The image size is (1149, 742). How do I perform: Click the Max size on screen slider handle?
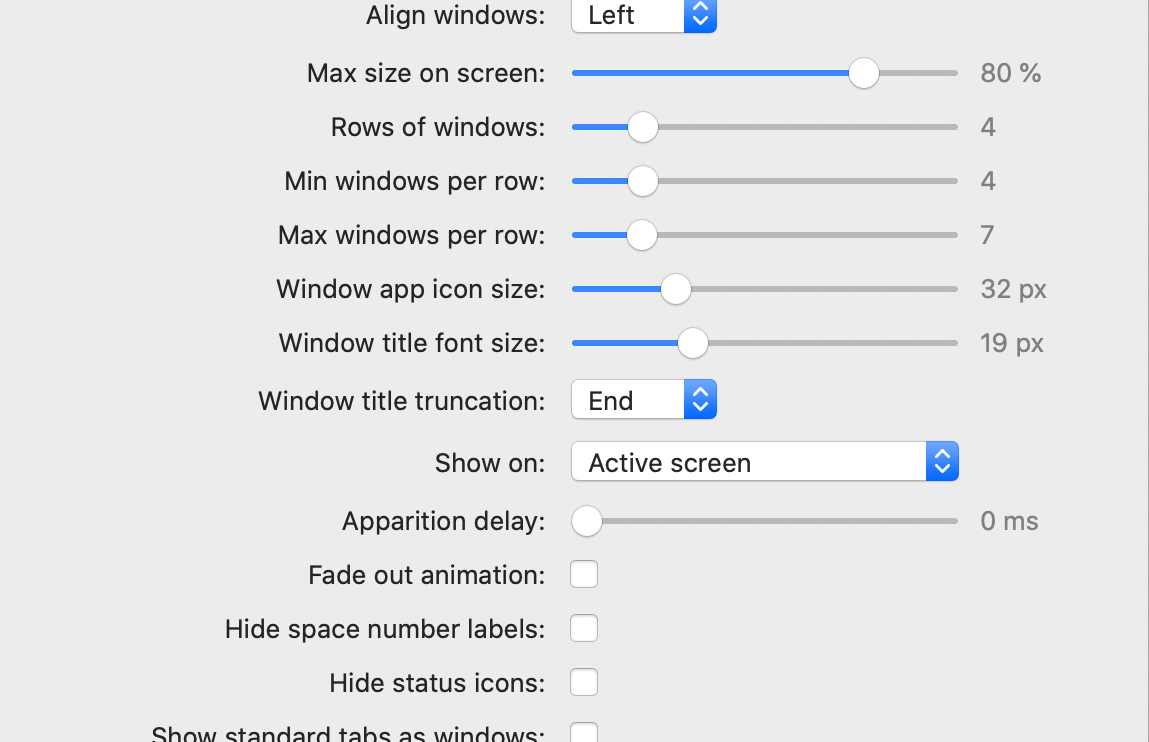point(863,73)
